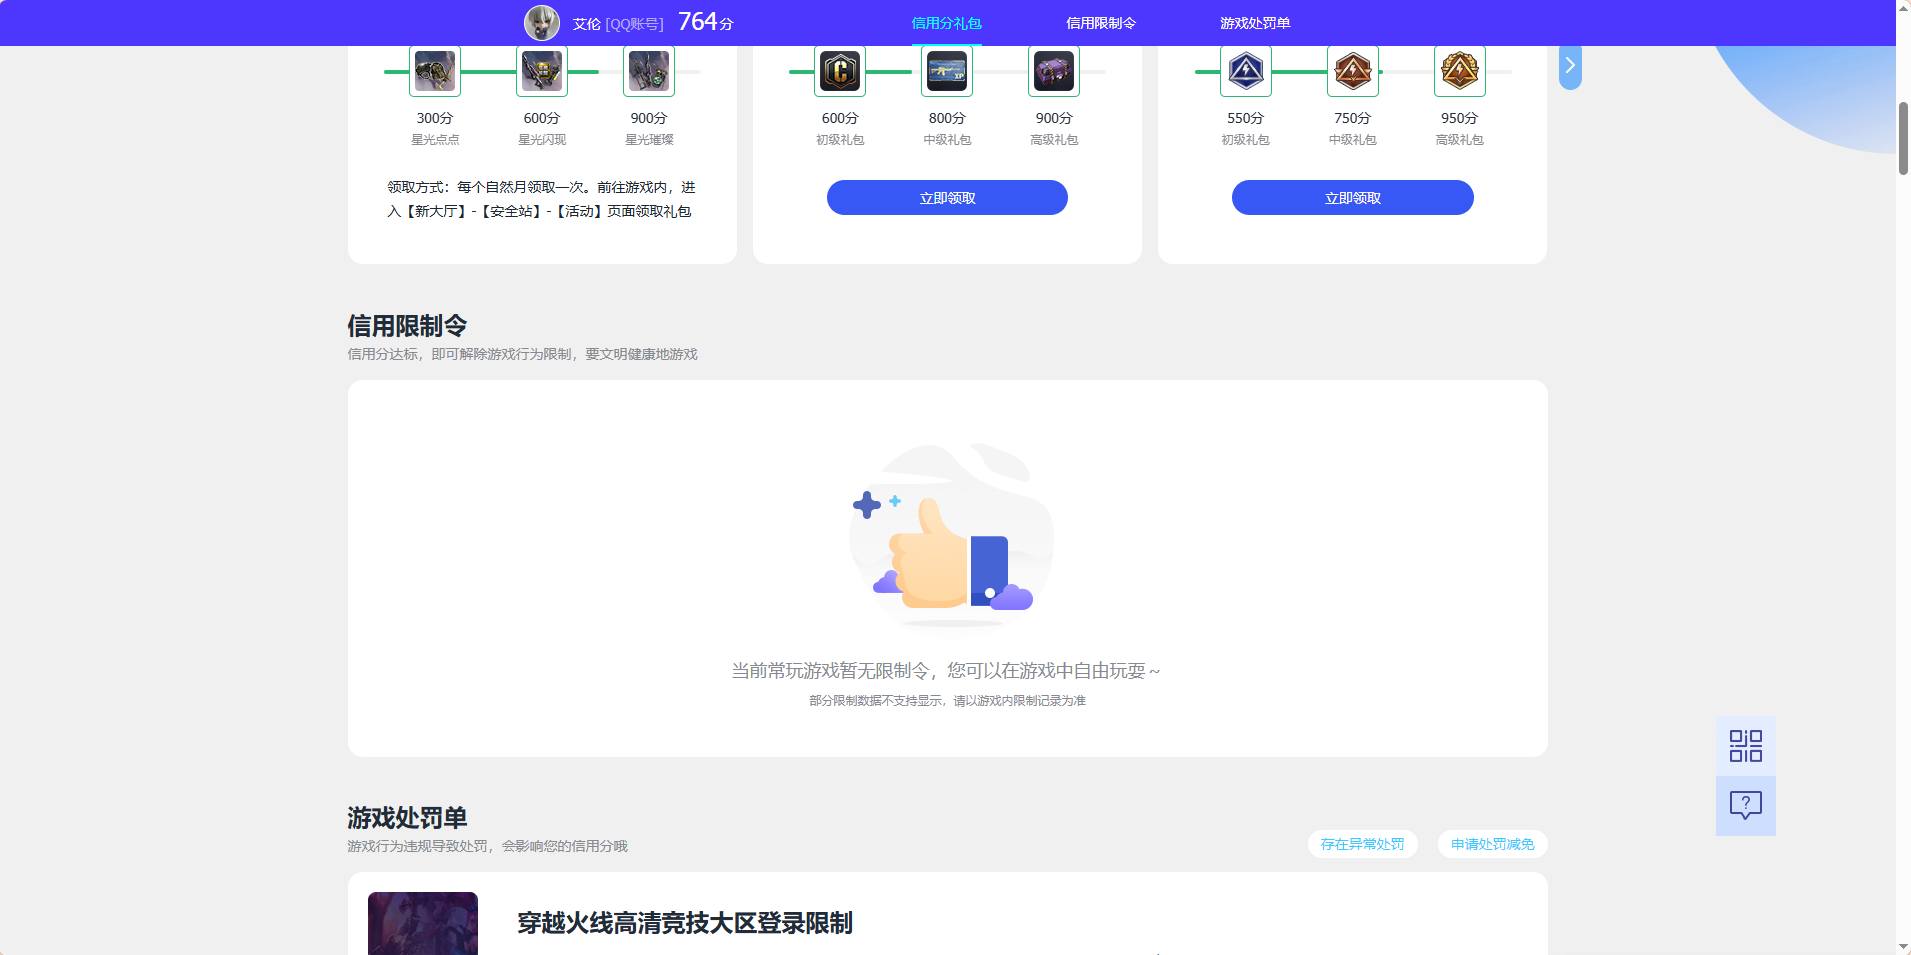Click 立即领取 under 550分 初级礼包 card
This screenshot has height=955, width=1911.
[x=1353, y=198]
